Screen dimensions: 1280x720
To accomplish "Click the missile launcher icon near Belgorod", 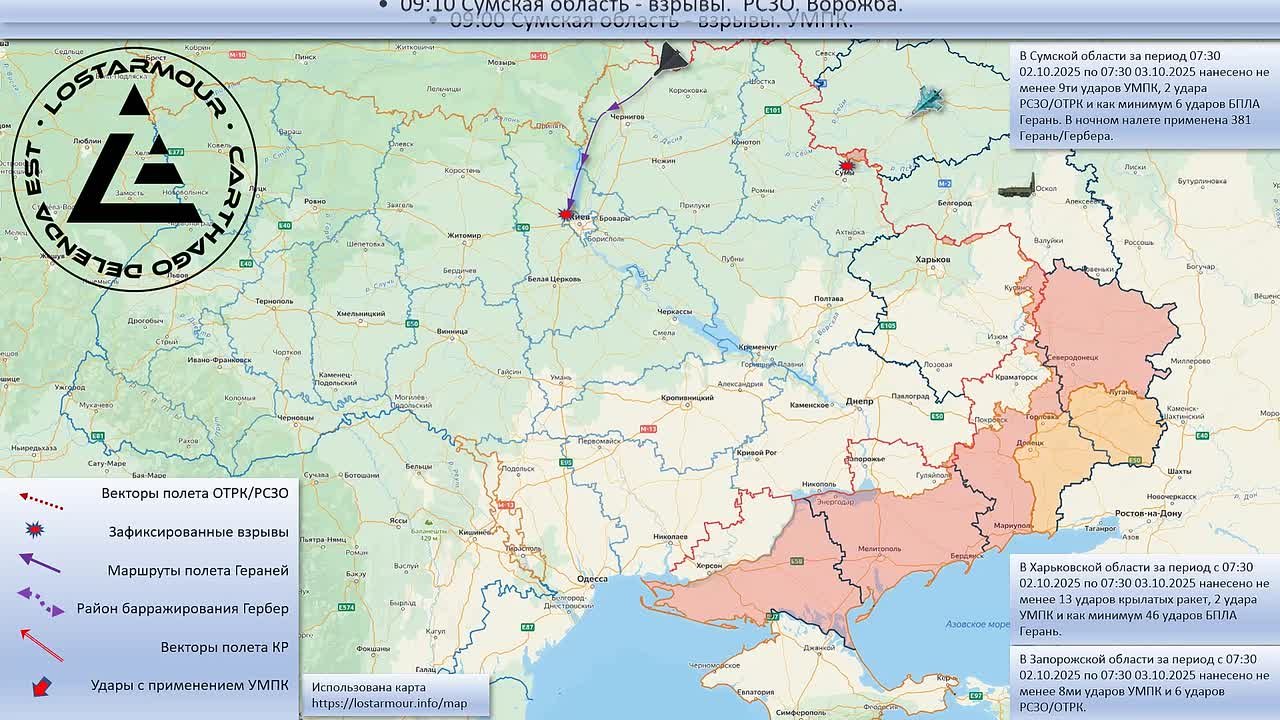I will point(1016,186).
